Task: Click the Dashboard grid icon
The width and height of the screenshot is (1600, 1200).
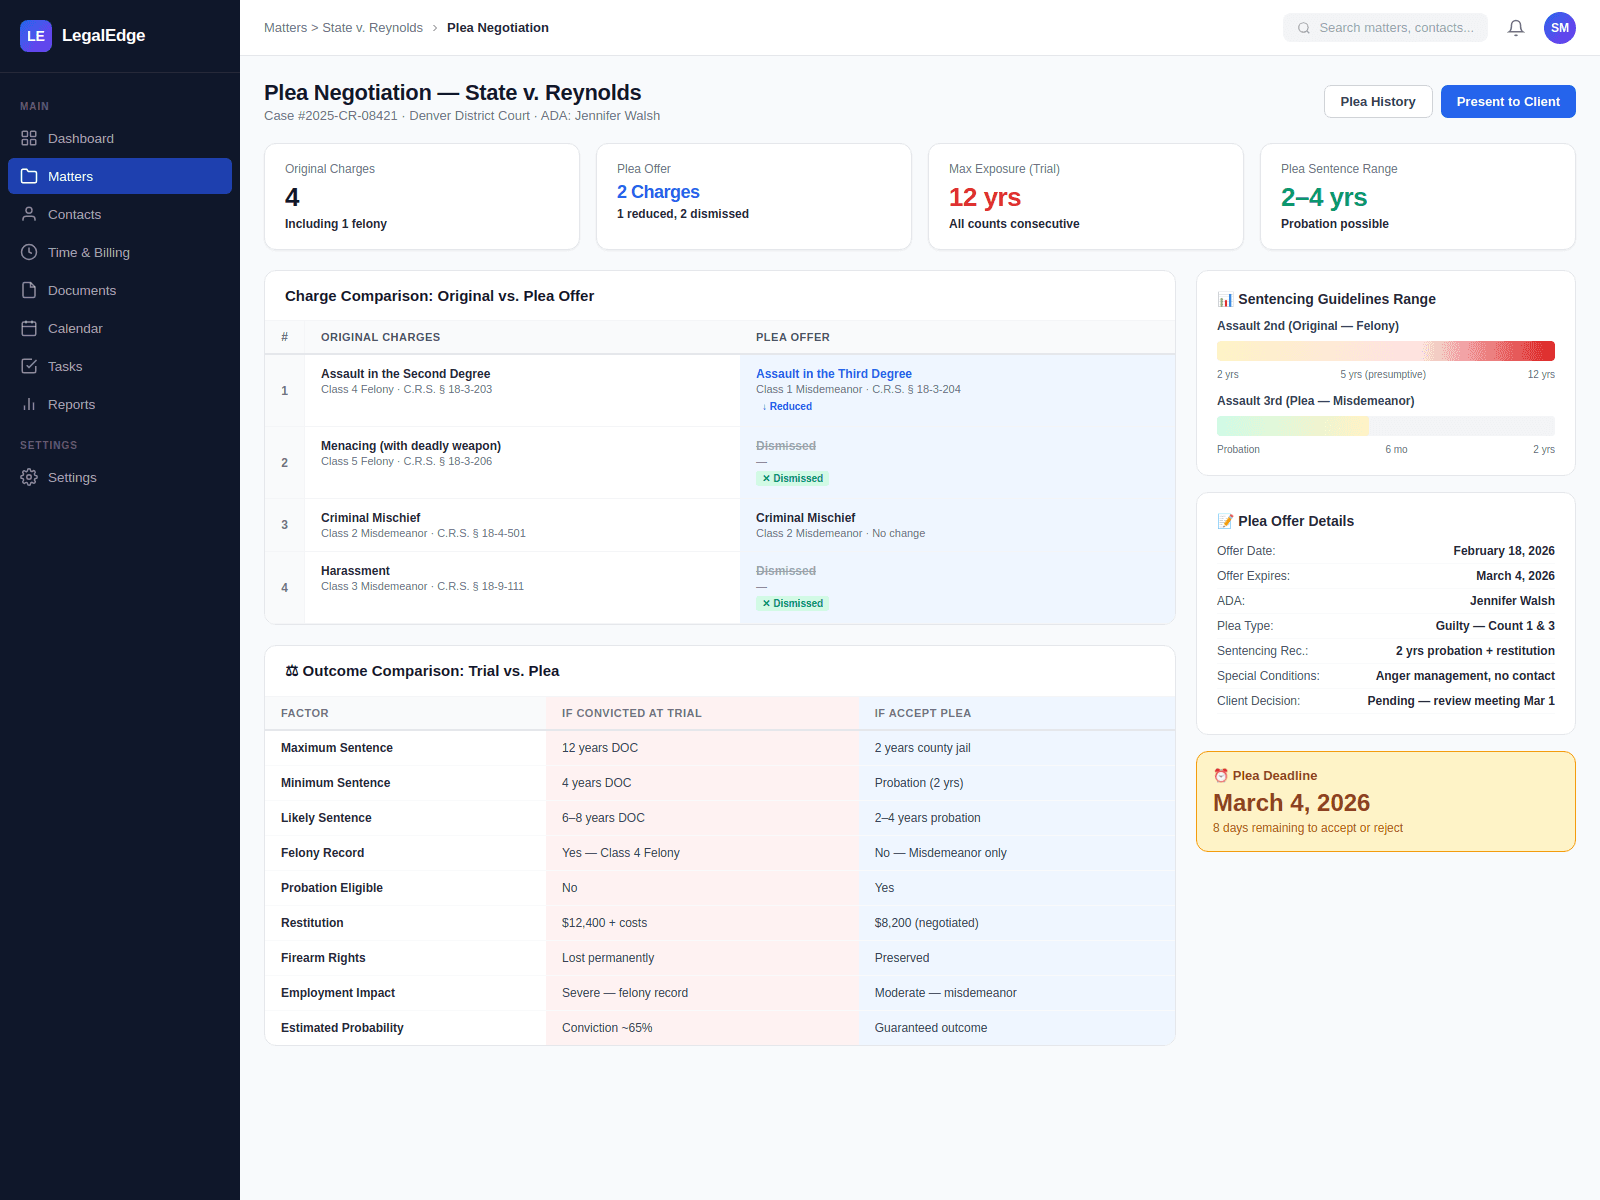Action: [x=29, y=138]
